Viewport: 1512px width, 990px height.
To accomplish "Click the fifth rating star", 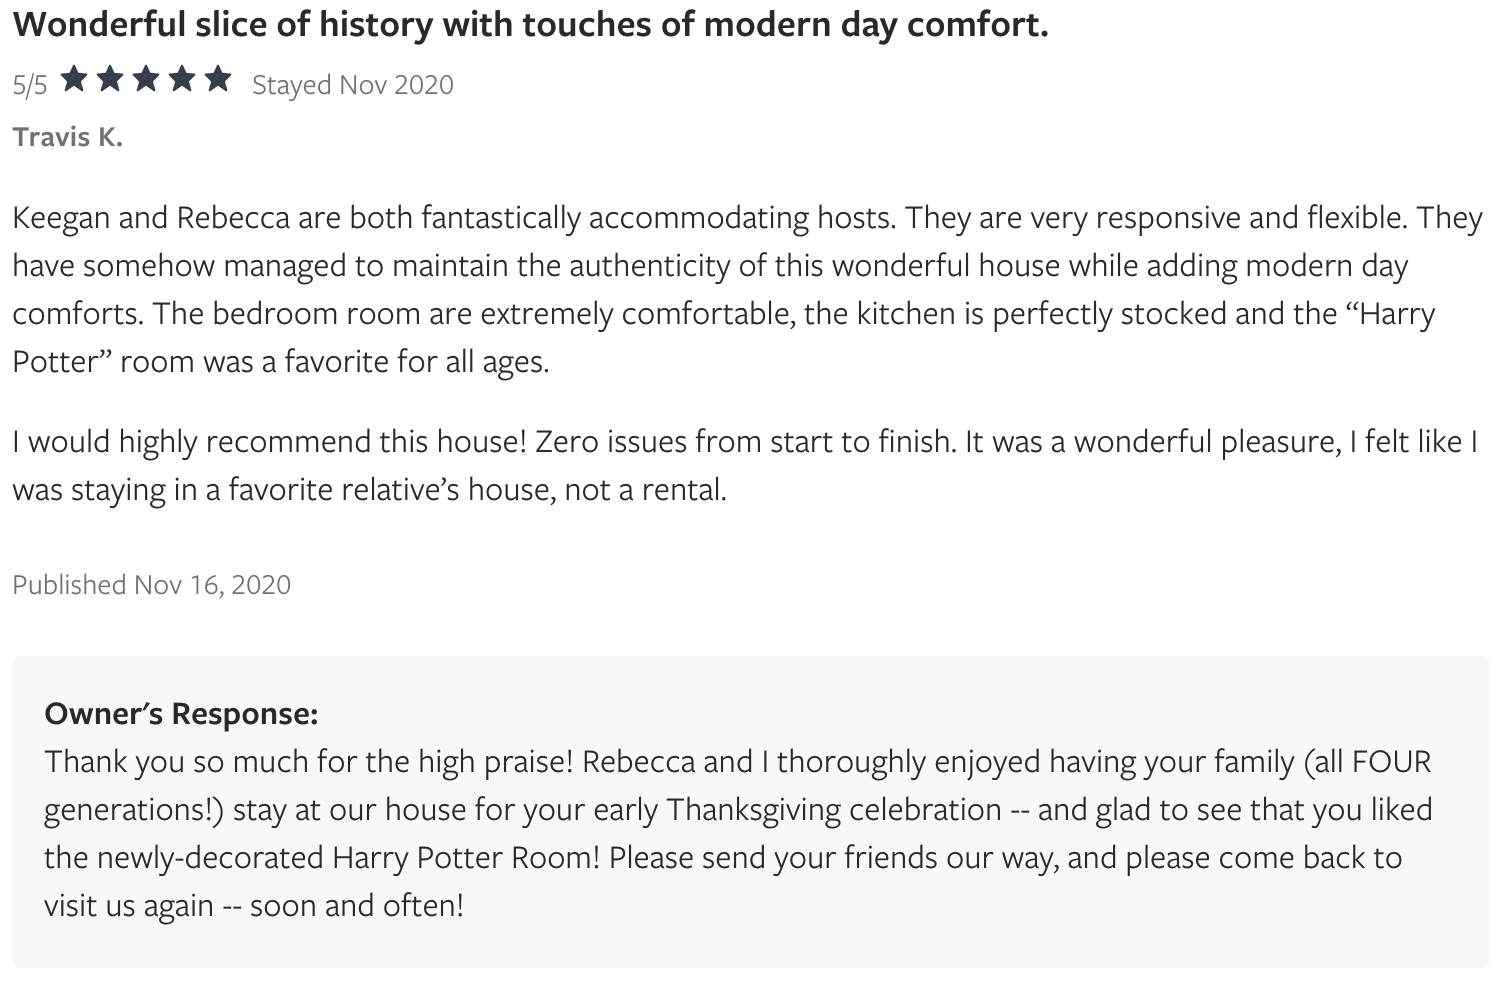I will point(218,79).
